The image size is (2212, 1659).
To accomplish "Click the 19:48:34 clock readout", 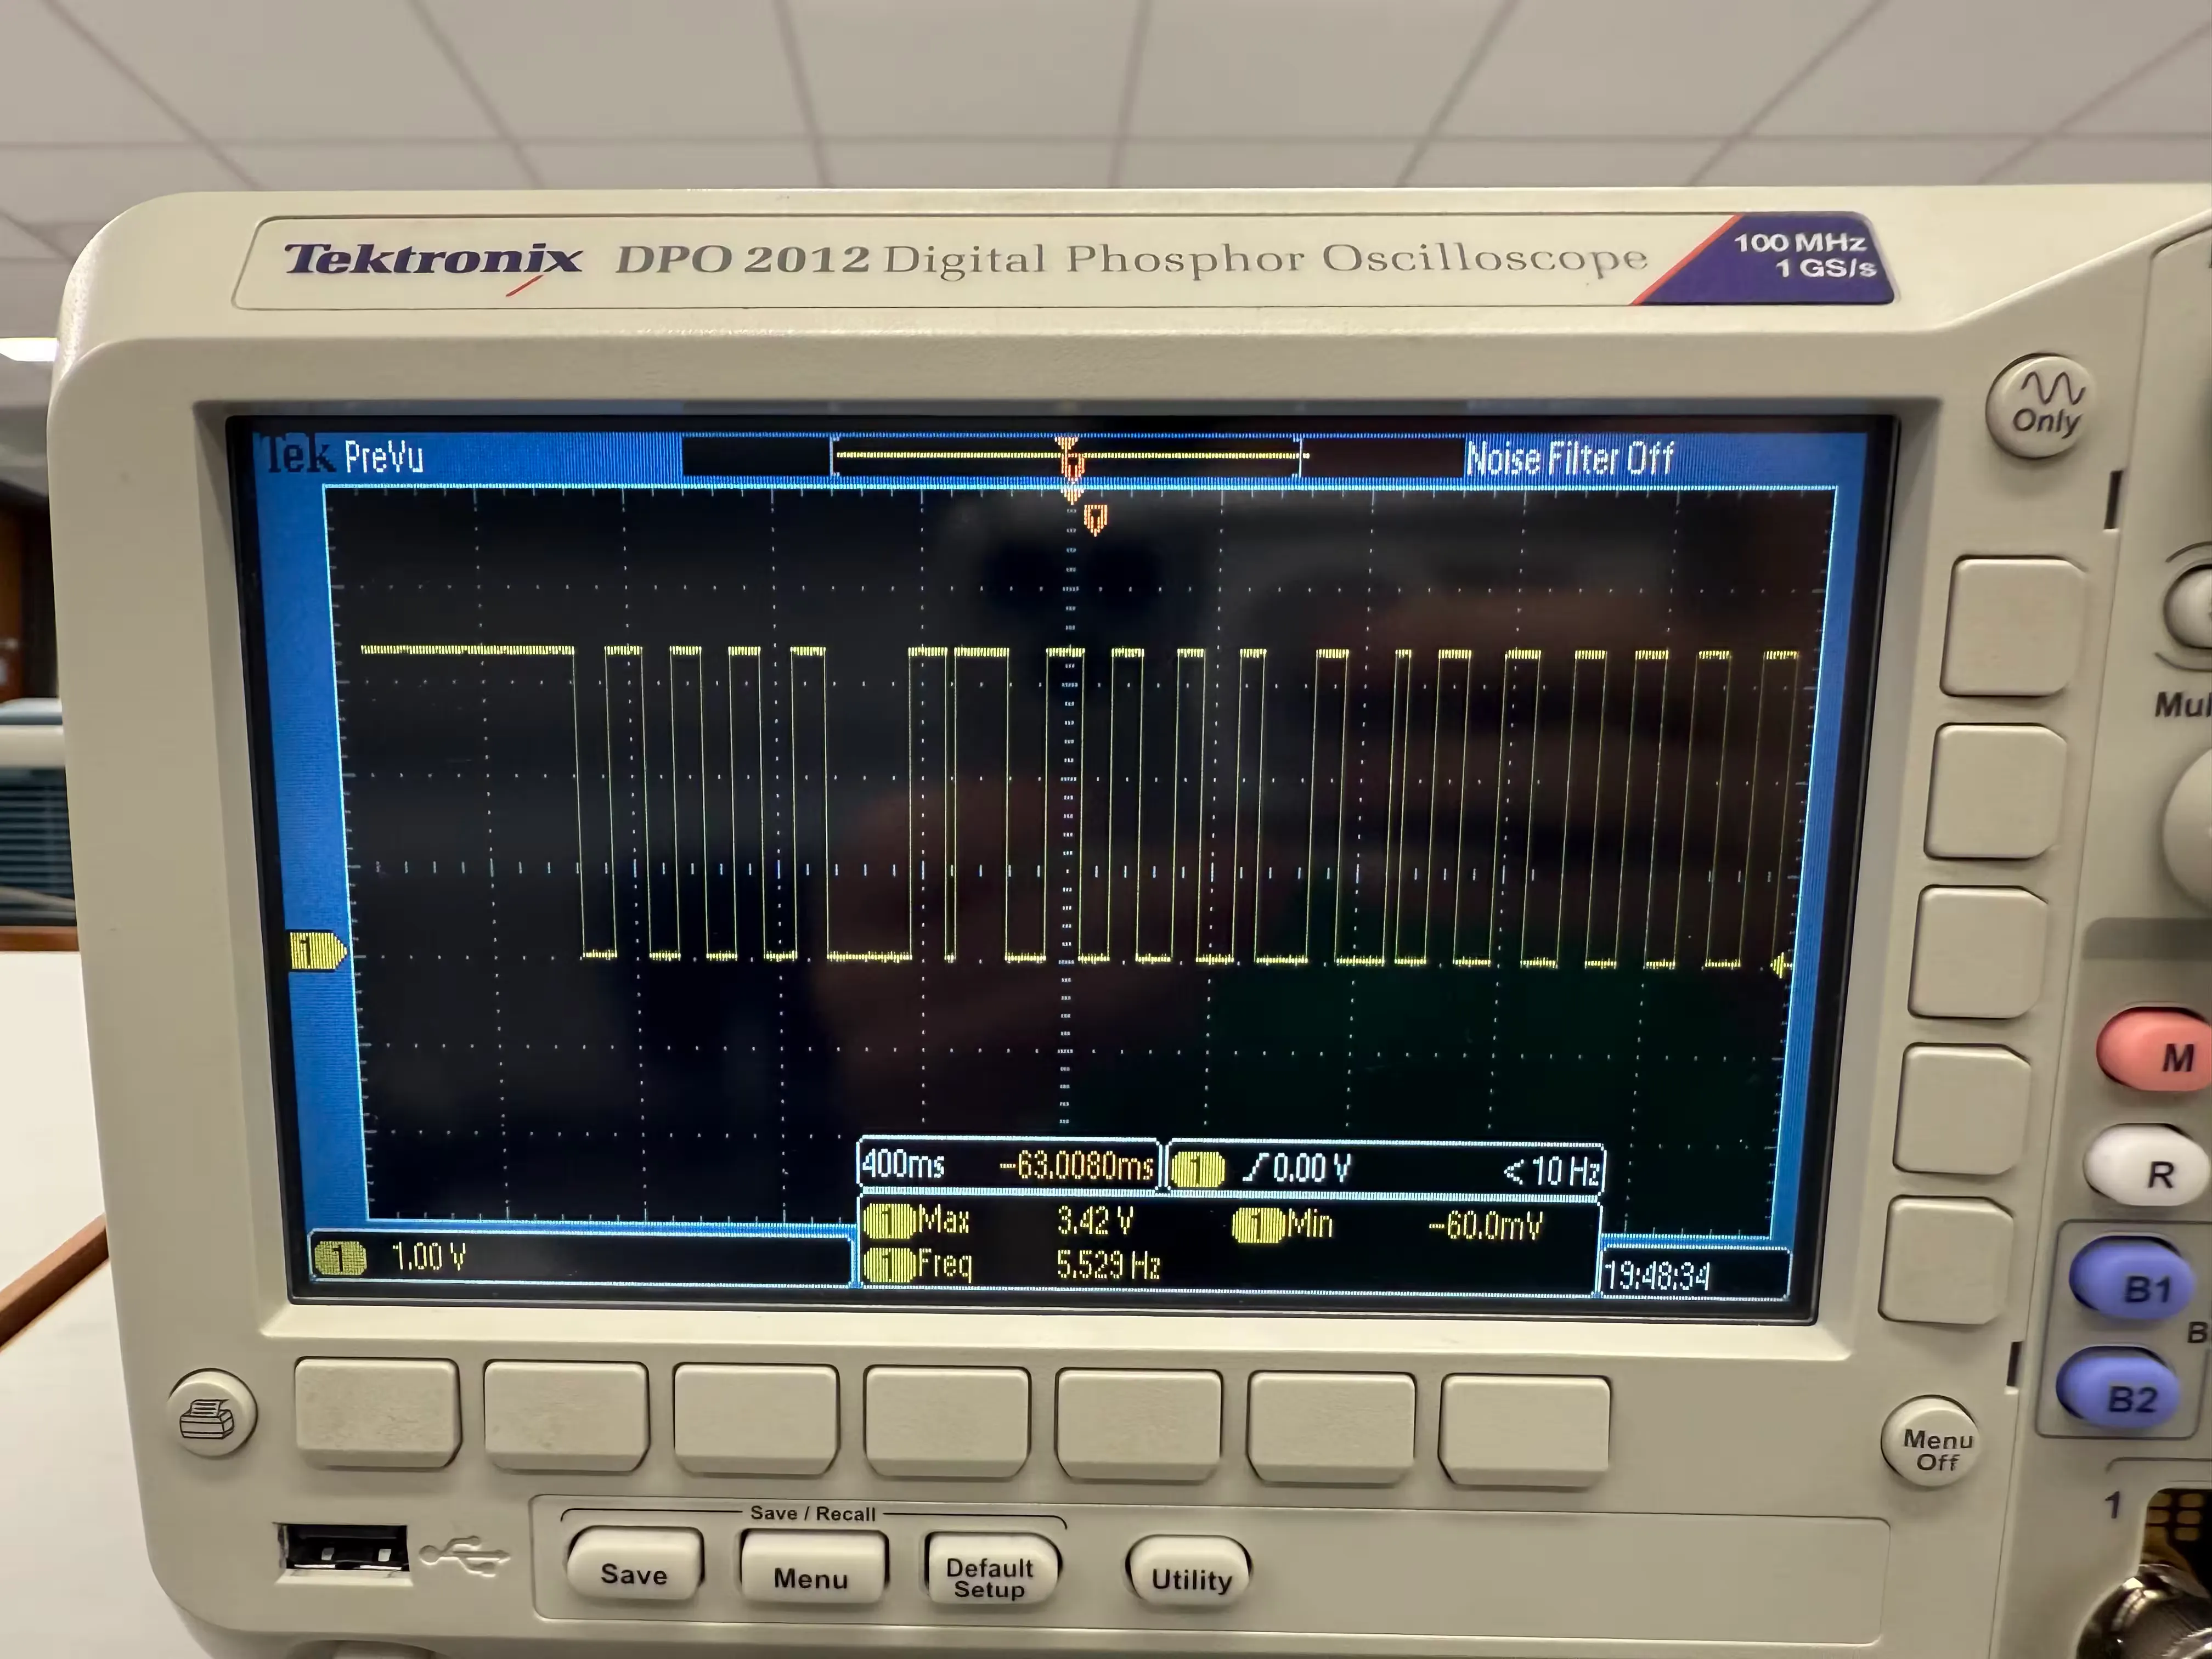I will (x=1656, y=1276).
